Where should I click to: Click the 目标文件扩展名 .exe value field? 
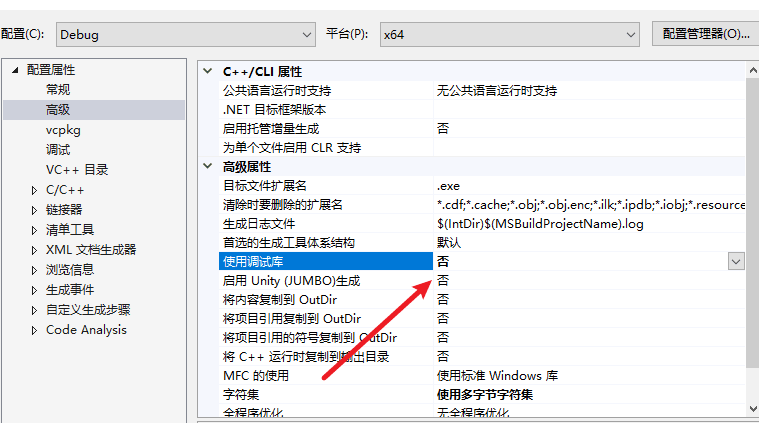588,186
